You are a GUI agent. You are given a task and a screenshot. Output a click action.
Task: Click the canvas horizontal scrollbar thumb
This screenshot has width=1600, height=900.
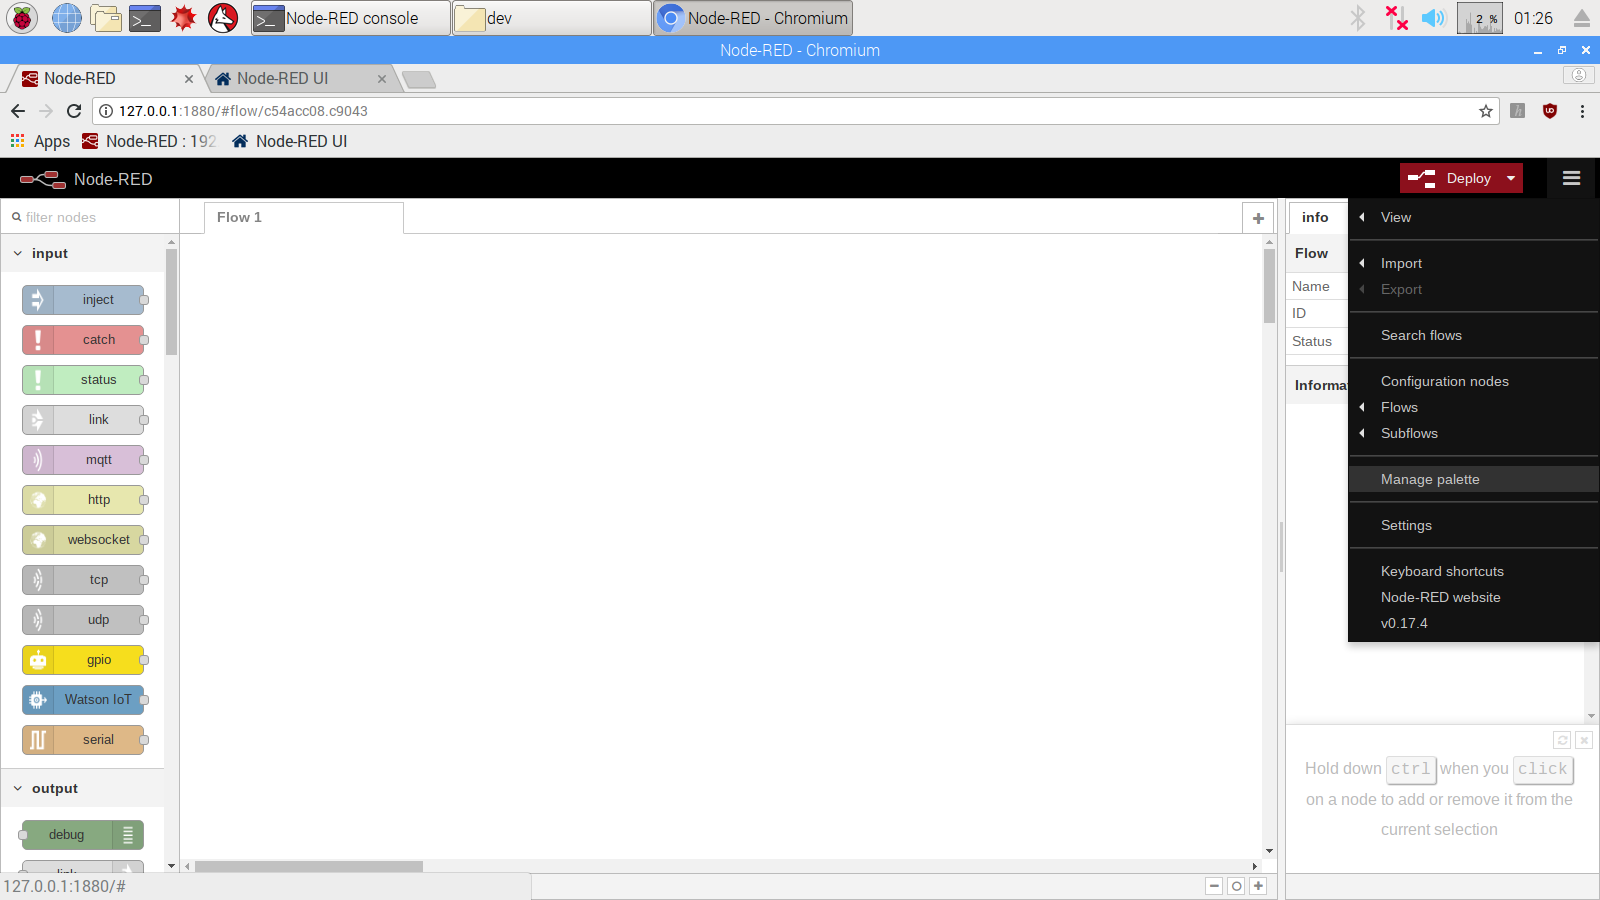[x=309, y=866]
